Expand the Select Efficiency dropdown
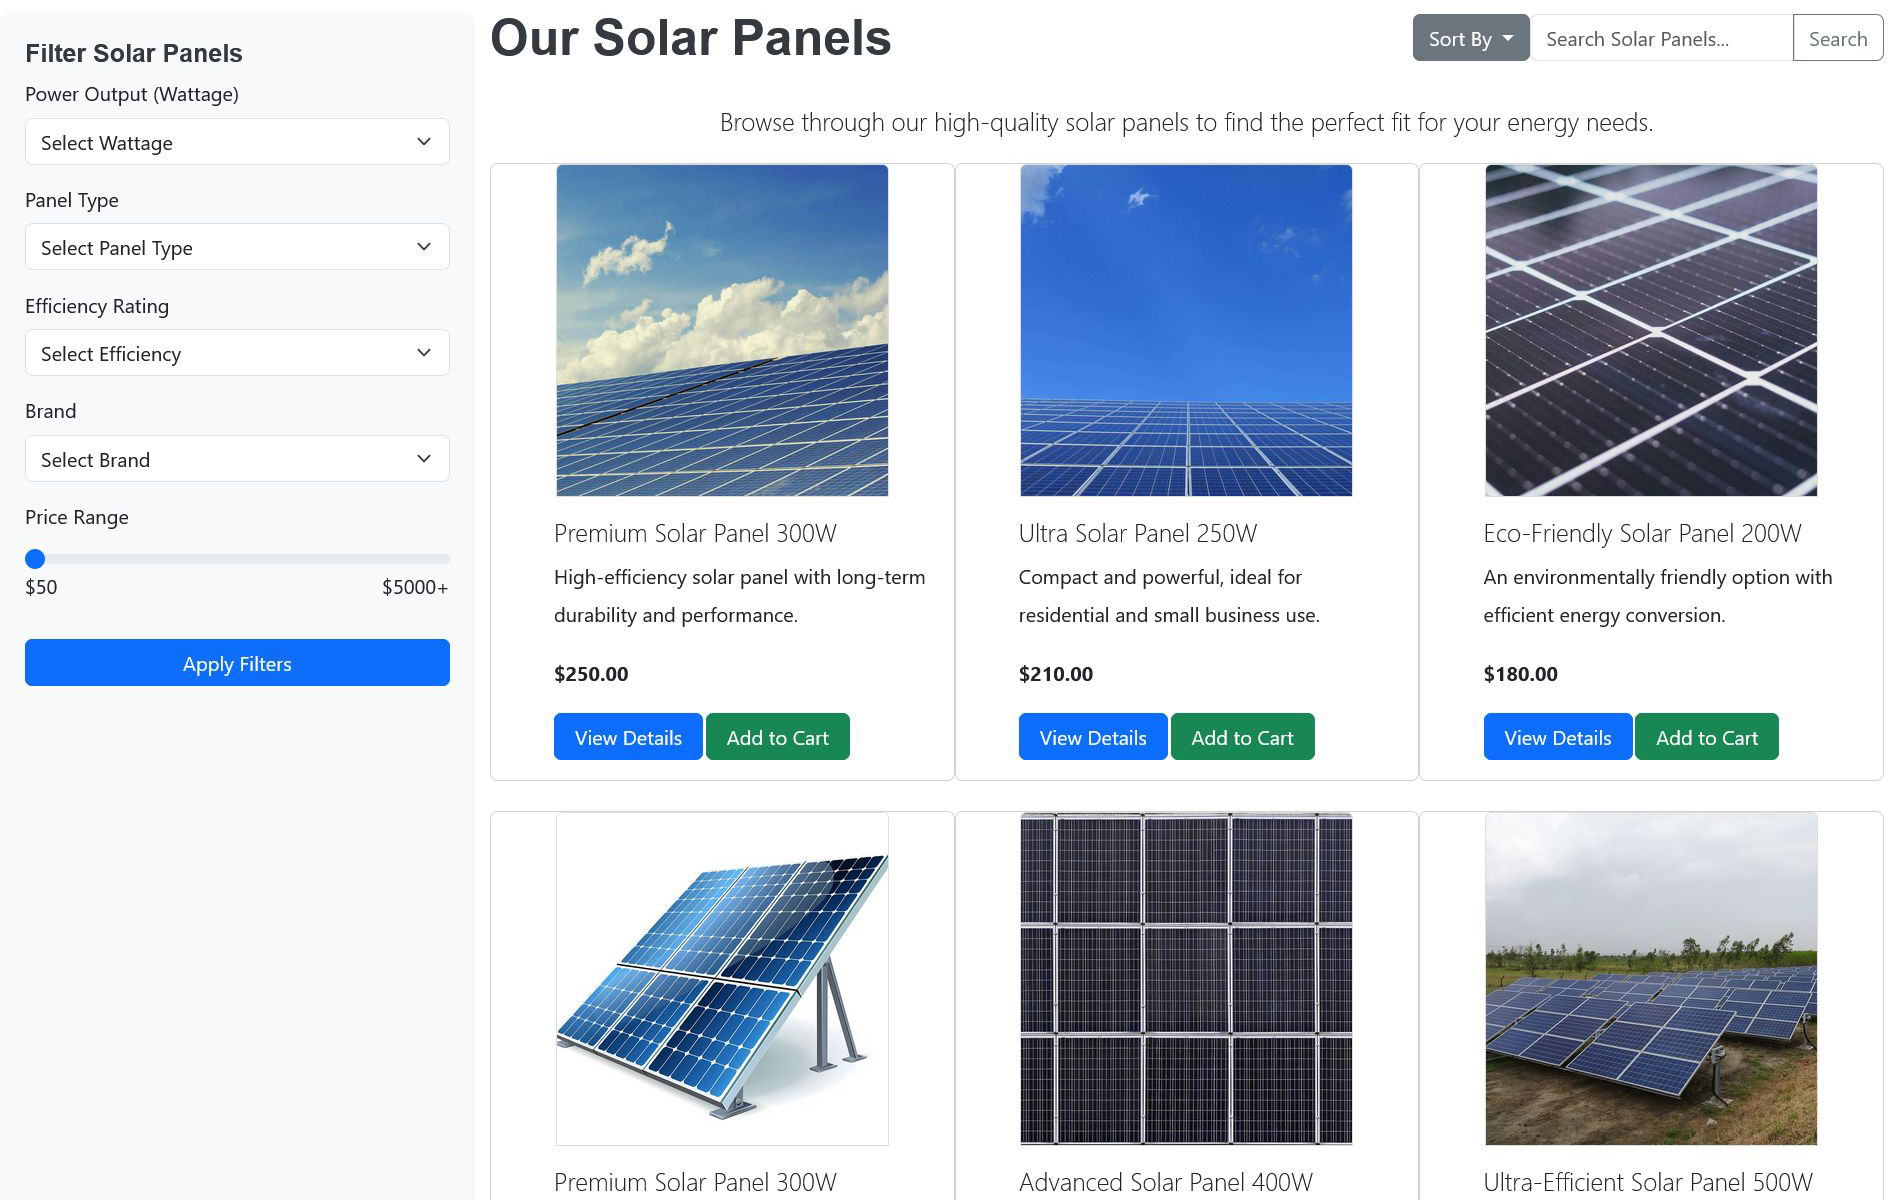 pyautogui.click(x=237, y=354)
